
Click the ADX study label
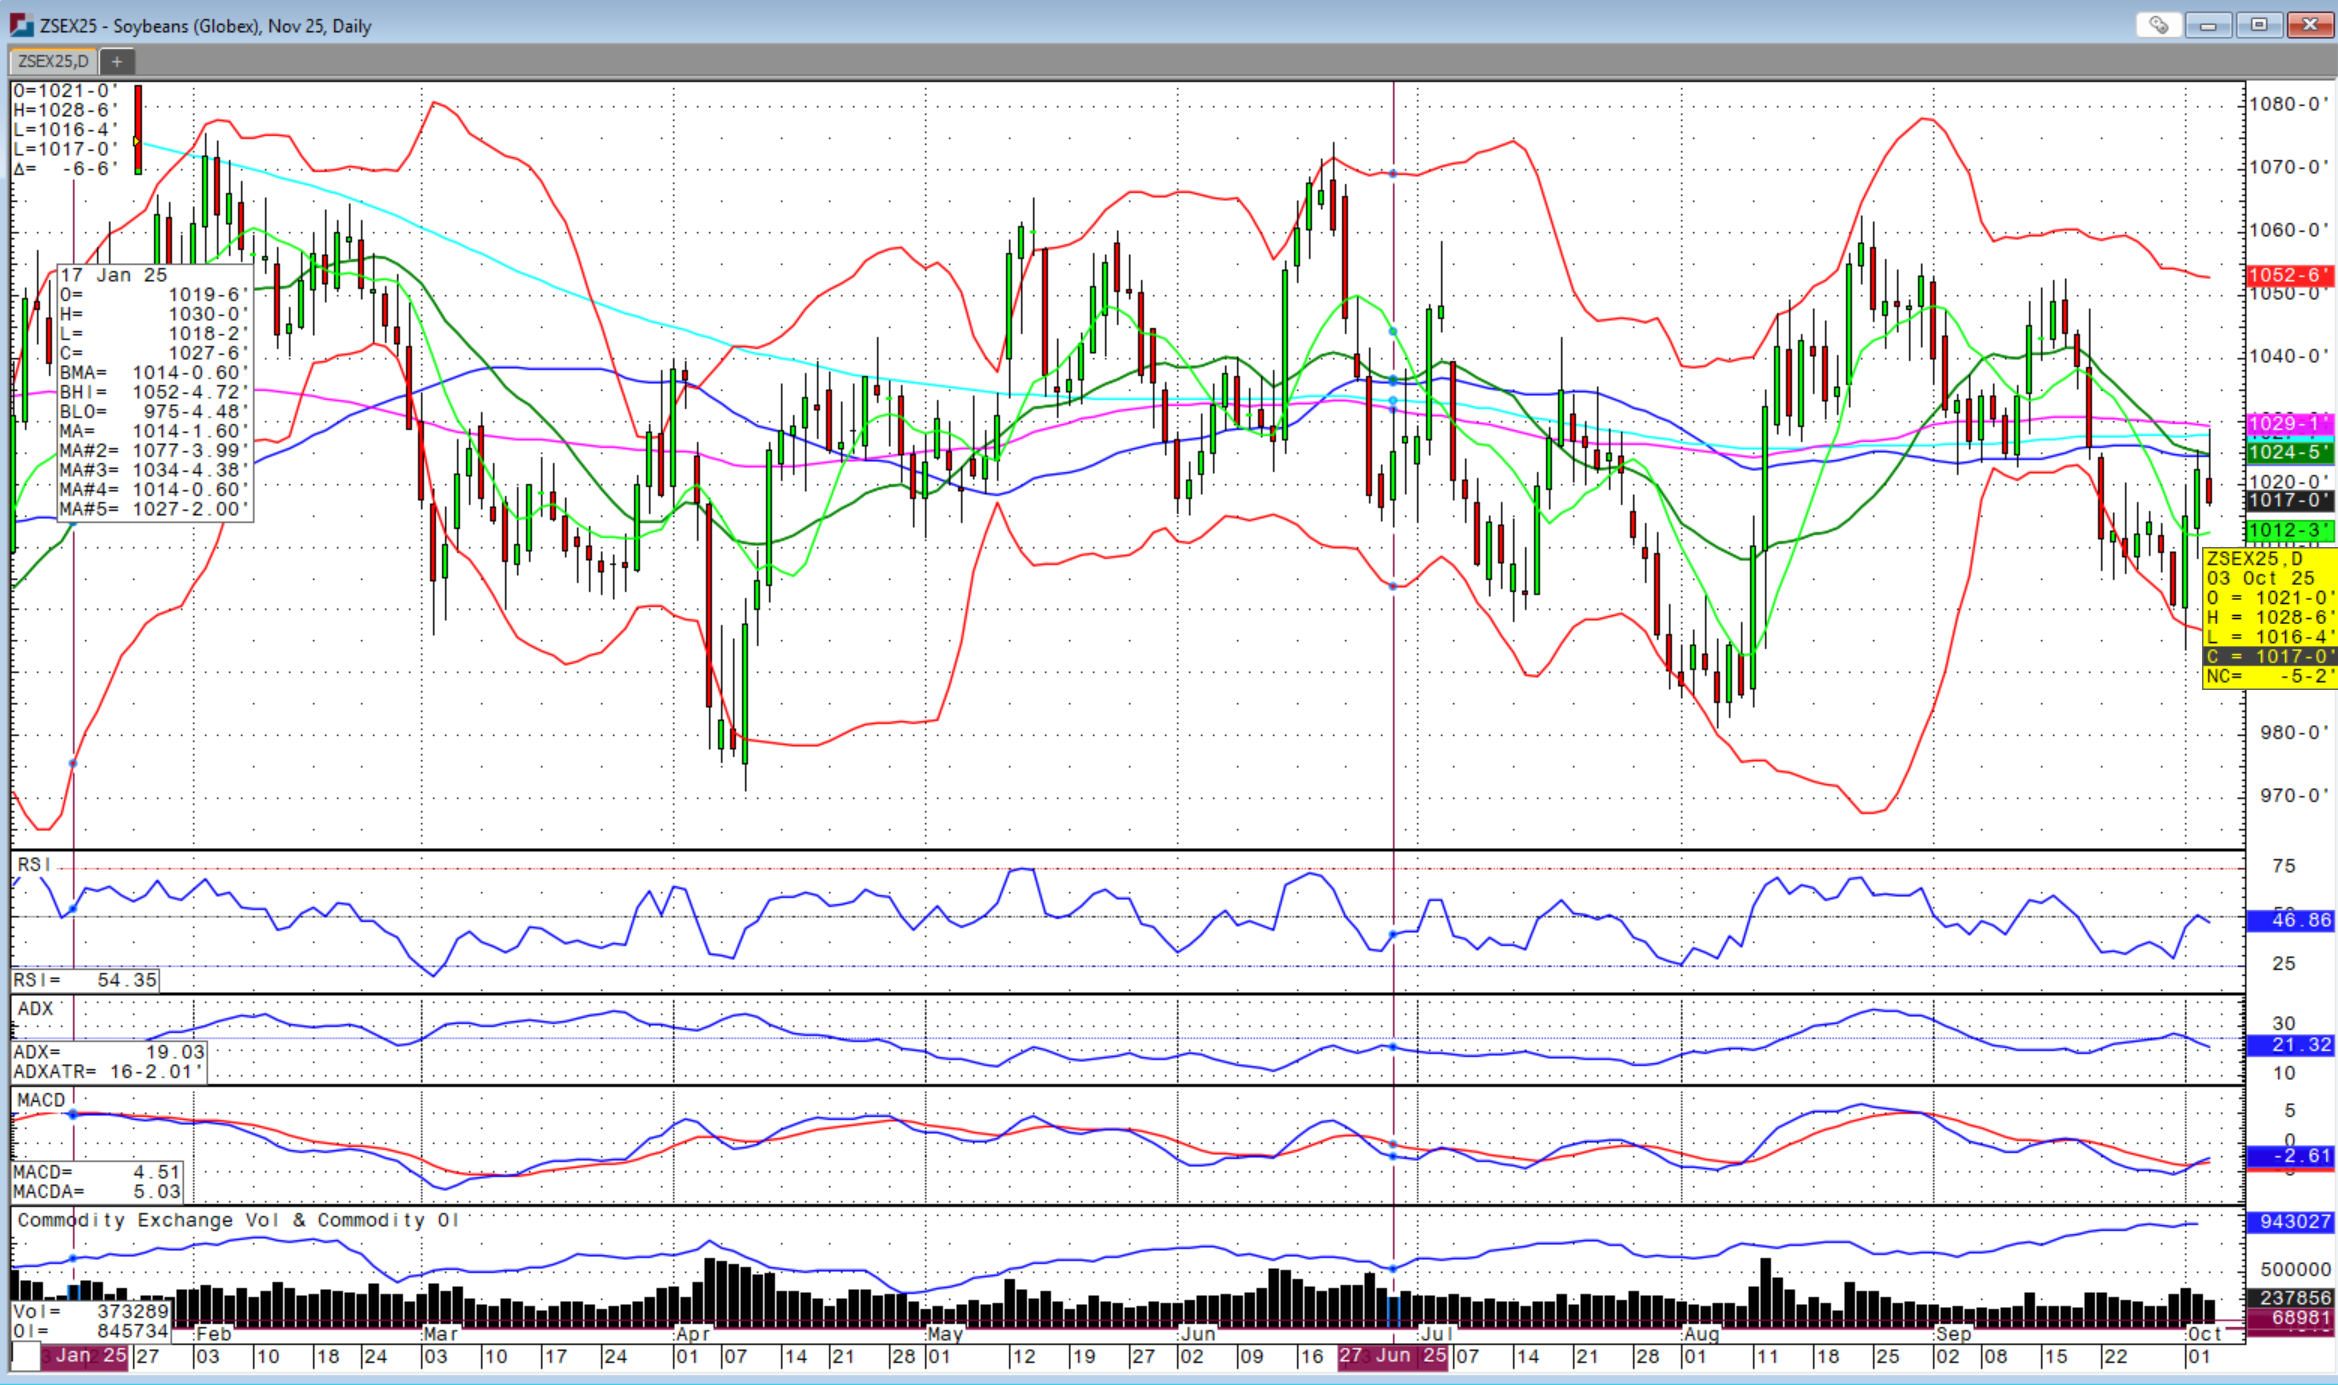point(35,1009)
